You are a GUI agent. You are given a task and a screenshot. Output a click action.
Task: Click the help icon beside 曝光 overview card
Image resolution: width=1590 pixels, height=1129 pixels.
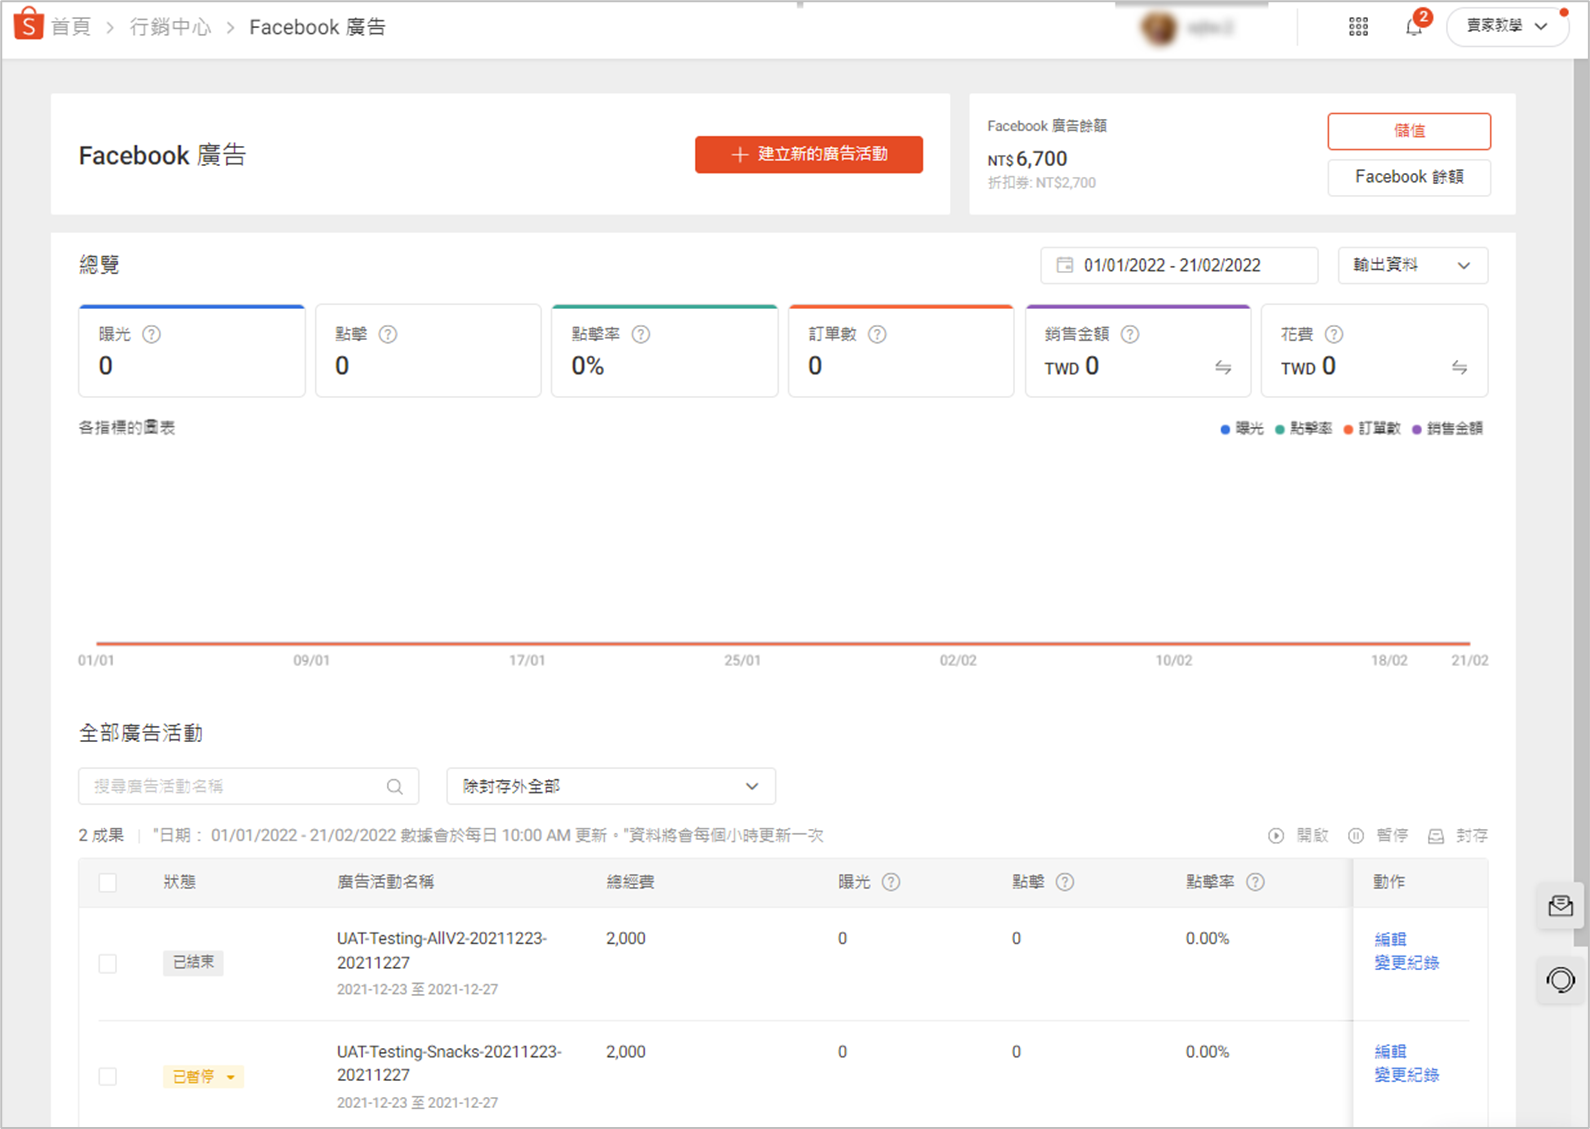click(152, 334)
